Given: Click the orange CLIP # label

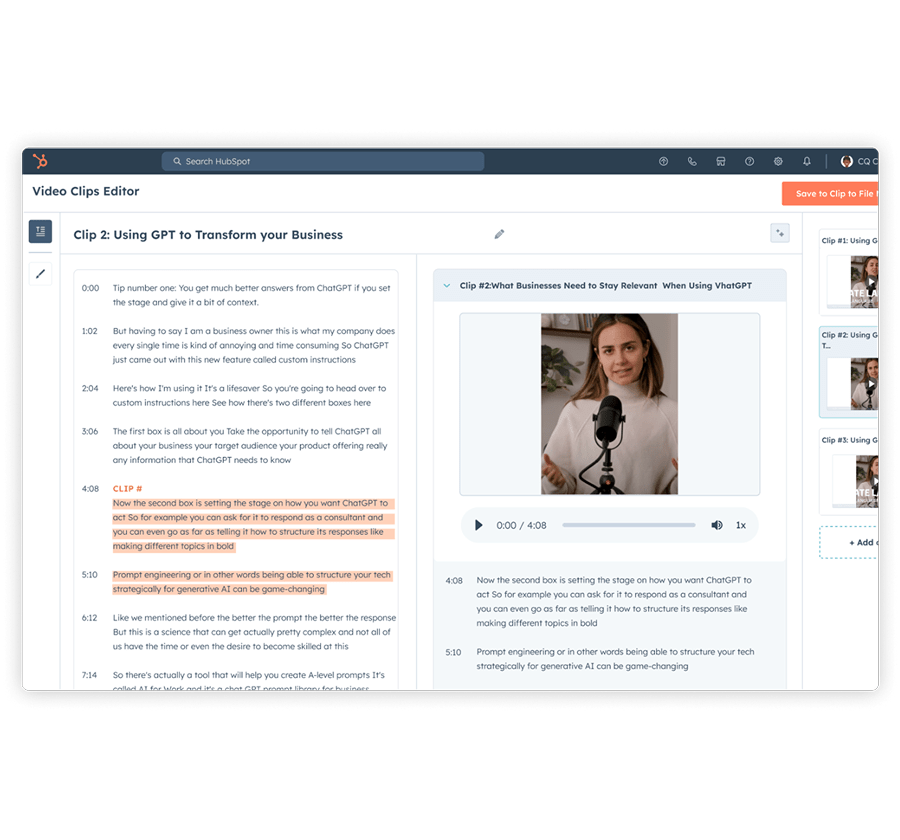Looking at the screenshot, I should (x=127, y=489).
